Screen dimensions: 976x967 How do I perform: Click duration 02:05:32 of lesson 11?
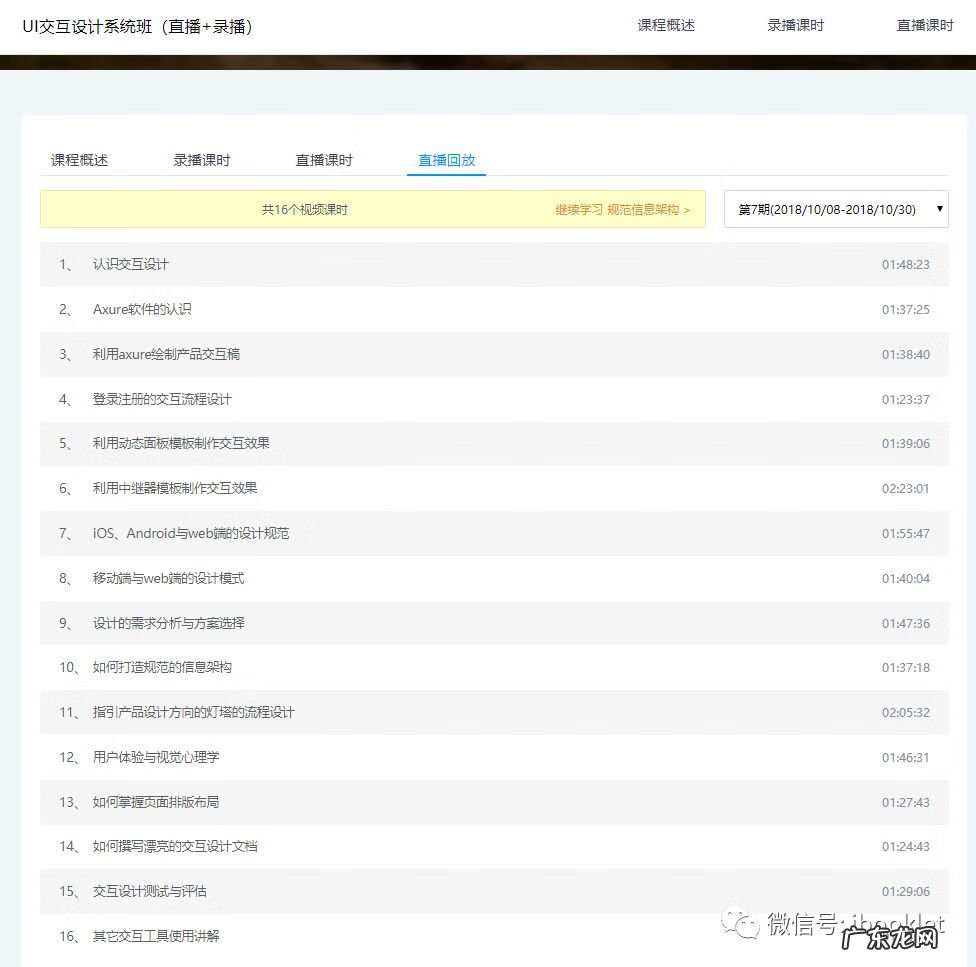906,712
